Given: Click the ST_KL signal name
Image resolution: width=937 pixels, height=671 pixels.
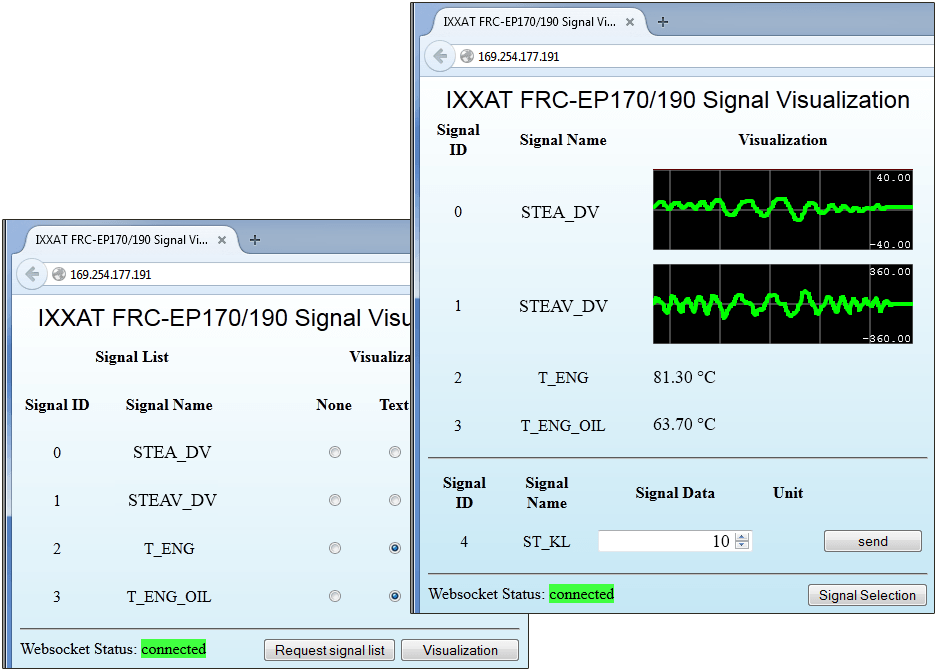Looking at the screenshot, I should pyautogui.click(x=546, y=542).
